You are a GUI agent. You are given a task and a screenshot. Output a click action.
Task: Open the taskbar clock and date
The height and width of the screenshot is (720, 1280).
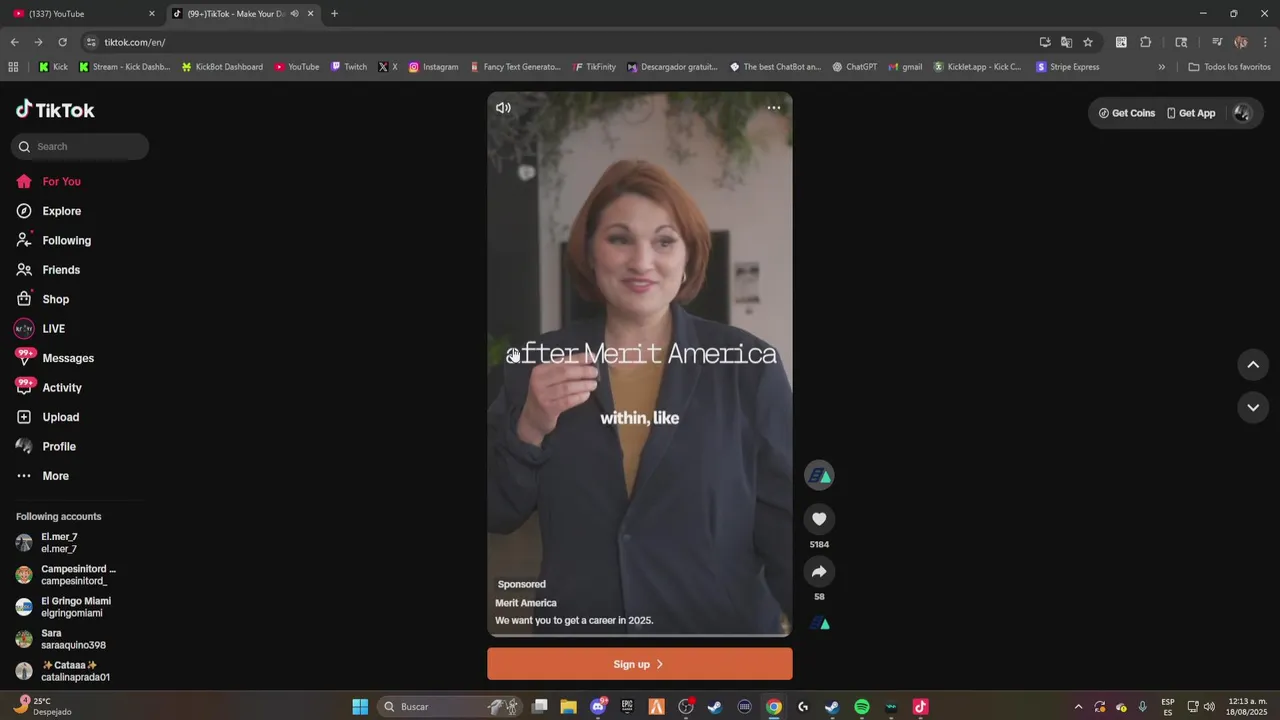[1247, 707]
